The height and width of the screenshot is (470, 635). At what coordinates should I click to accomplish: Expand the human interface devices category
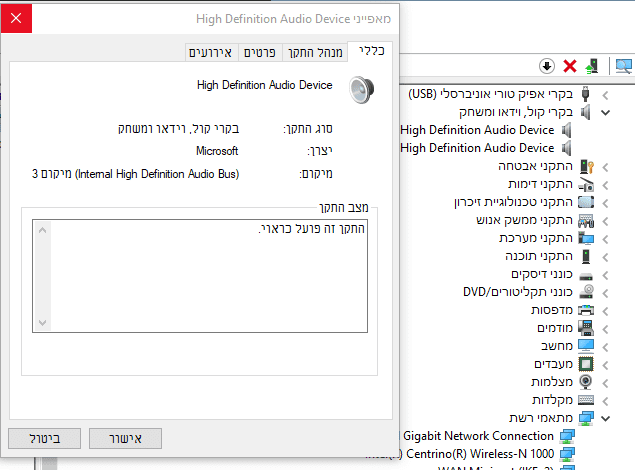[x=605, y=221]
